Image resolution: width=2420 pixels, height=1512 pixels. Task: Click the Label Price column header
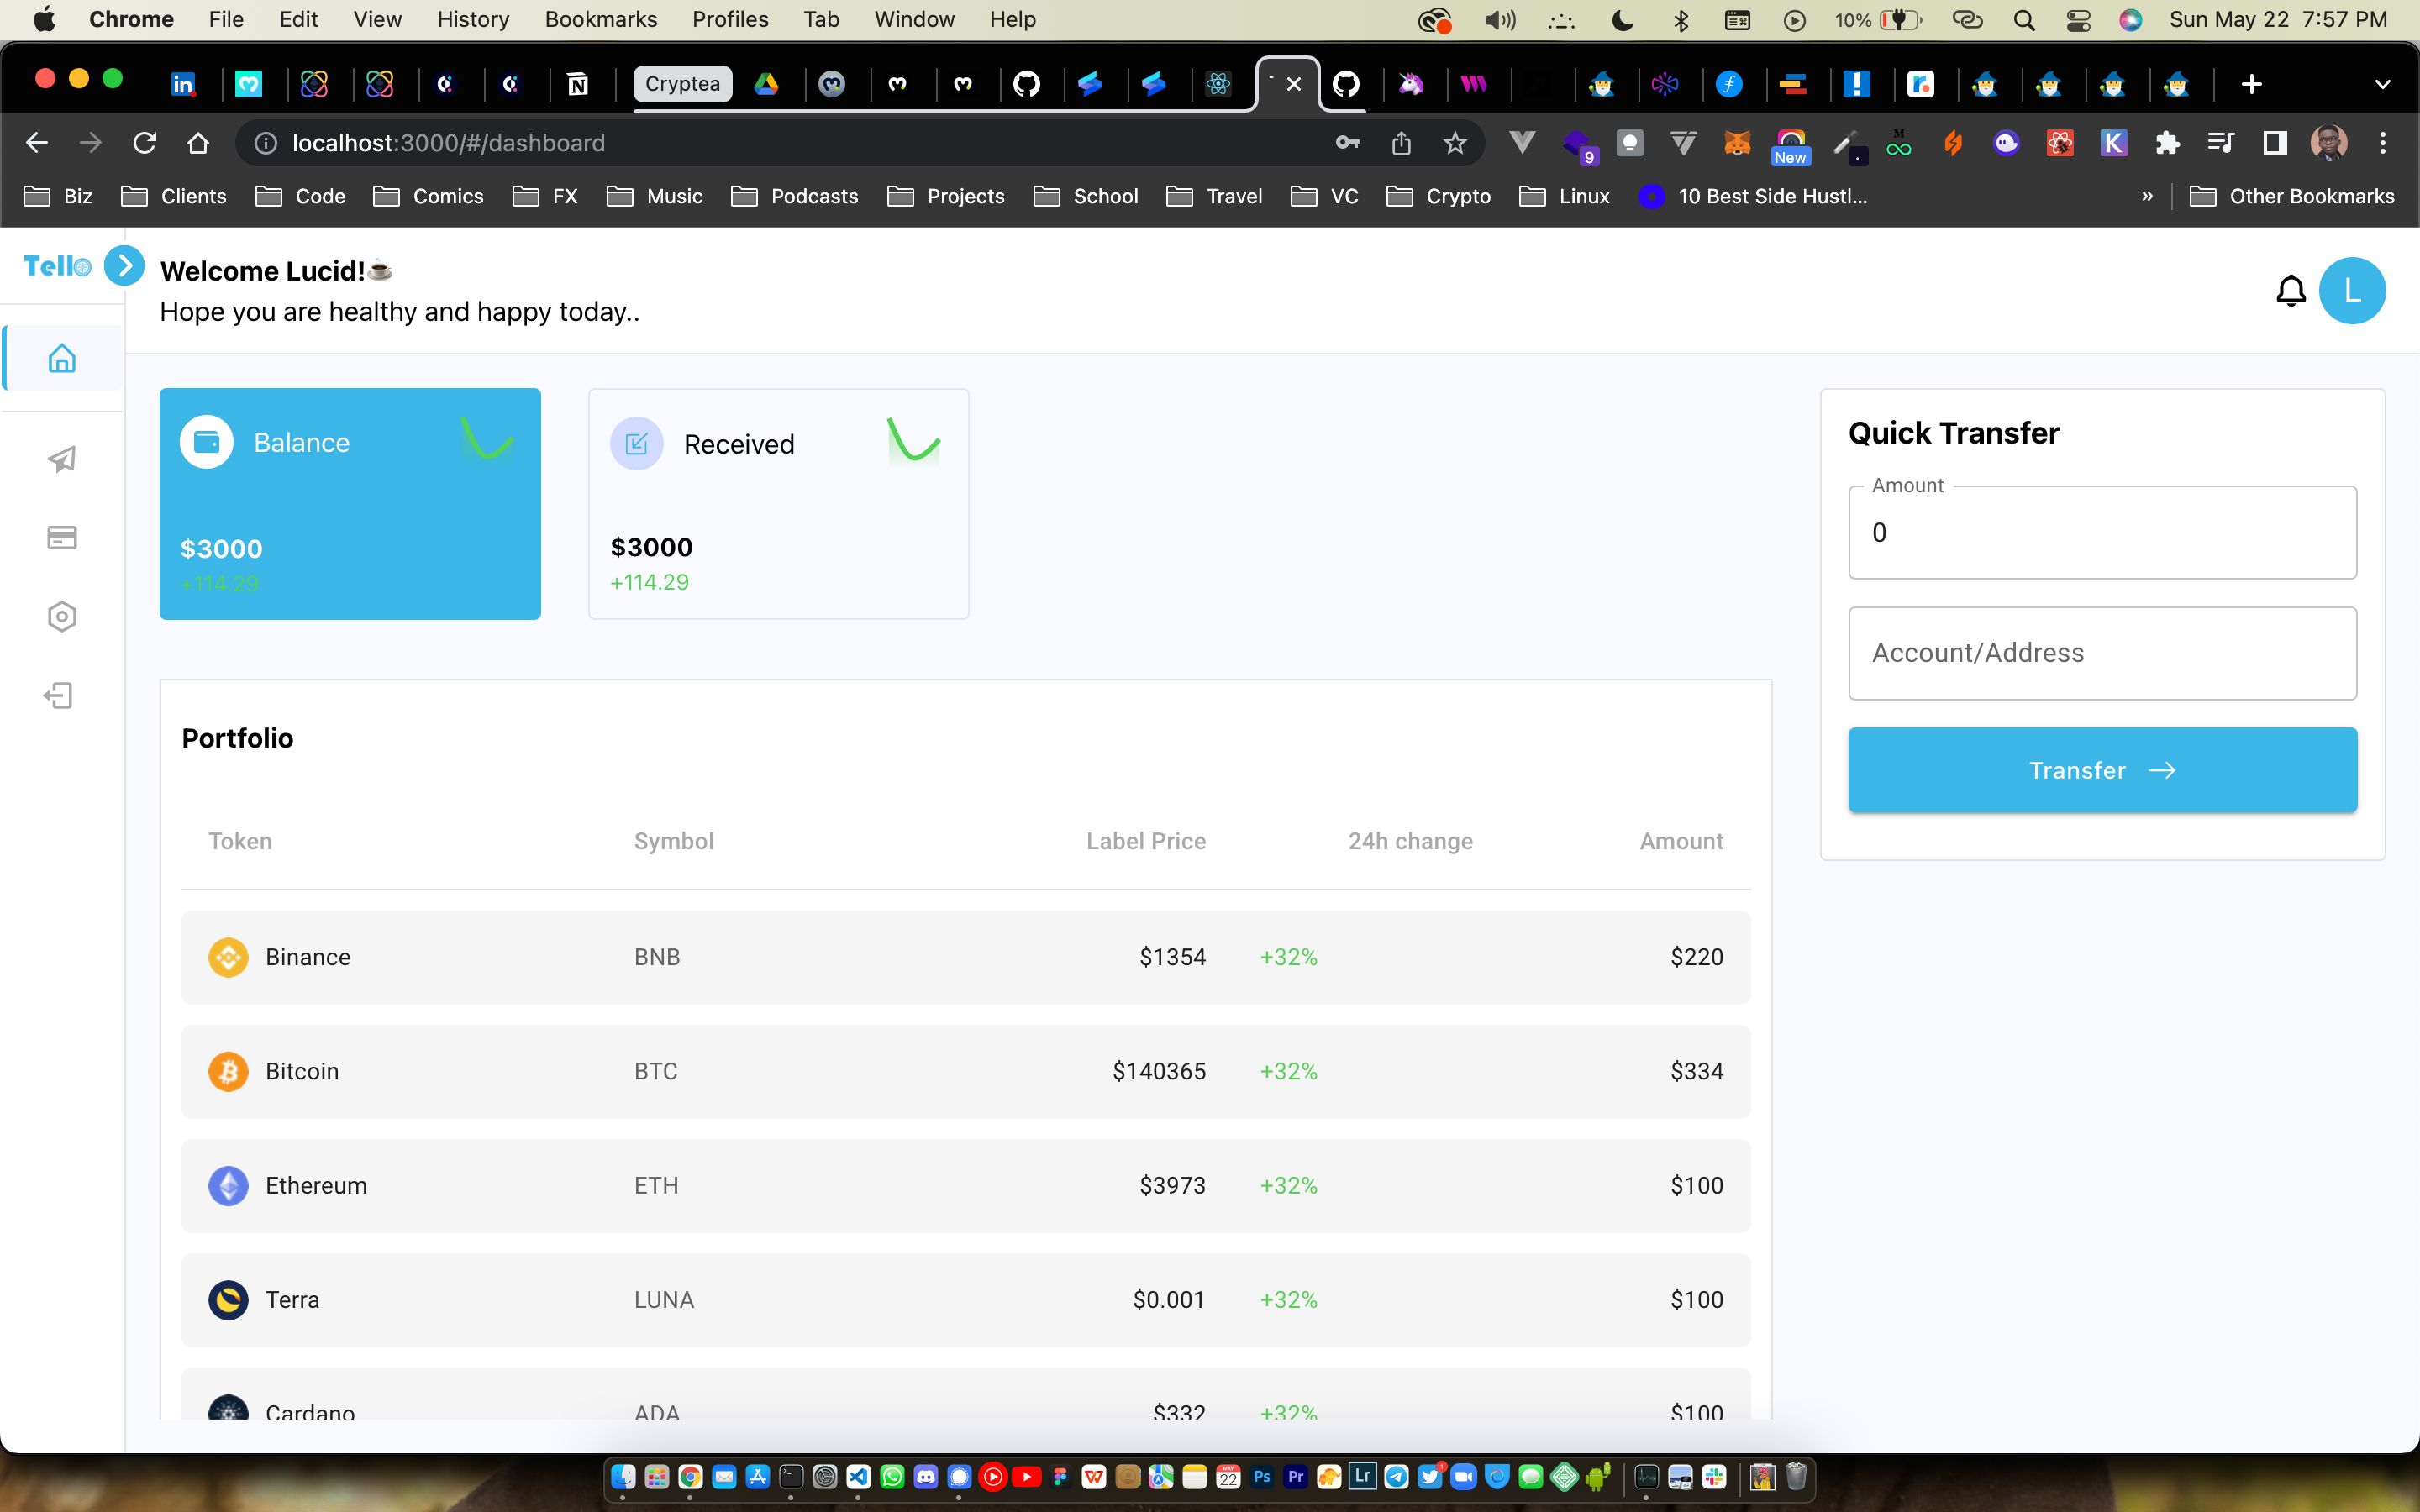coord(1146,841)
